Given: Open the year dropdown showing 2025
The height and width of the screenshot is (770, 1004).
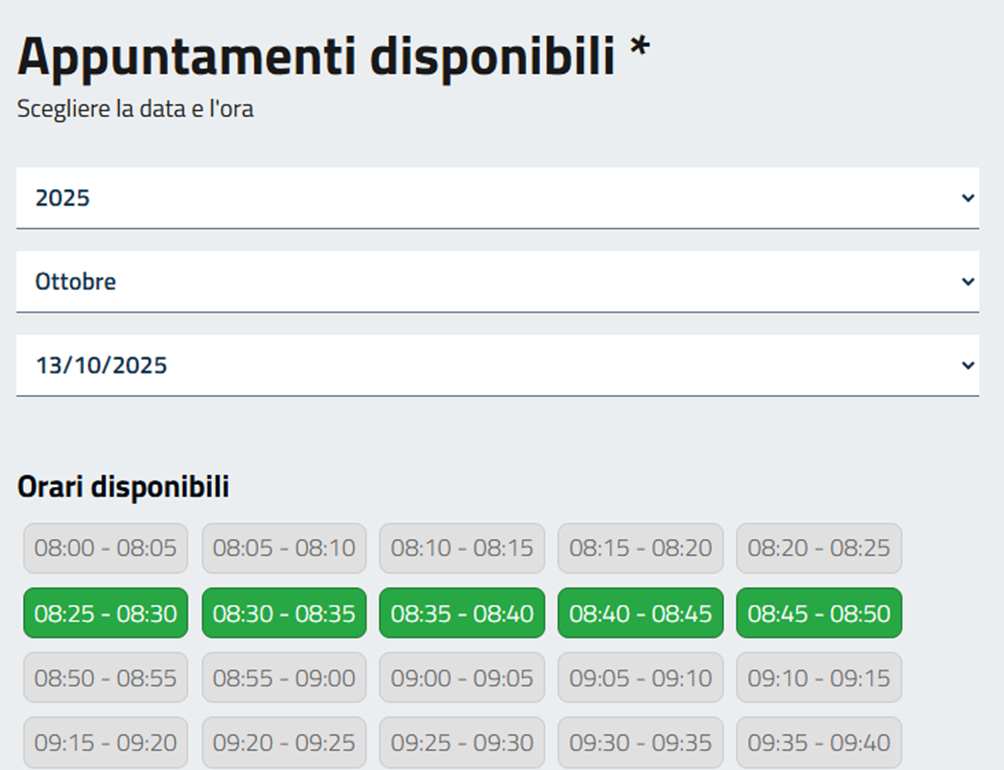Looking at the screenshot, I should click(497, 198).
